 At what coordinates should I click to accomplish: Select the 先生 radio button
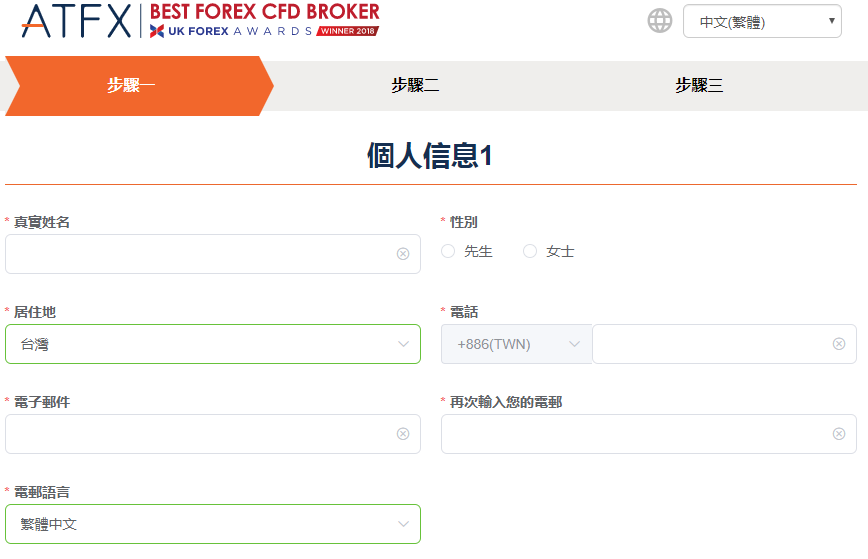(x=448, y=252)
